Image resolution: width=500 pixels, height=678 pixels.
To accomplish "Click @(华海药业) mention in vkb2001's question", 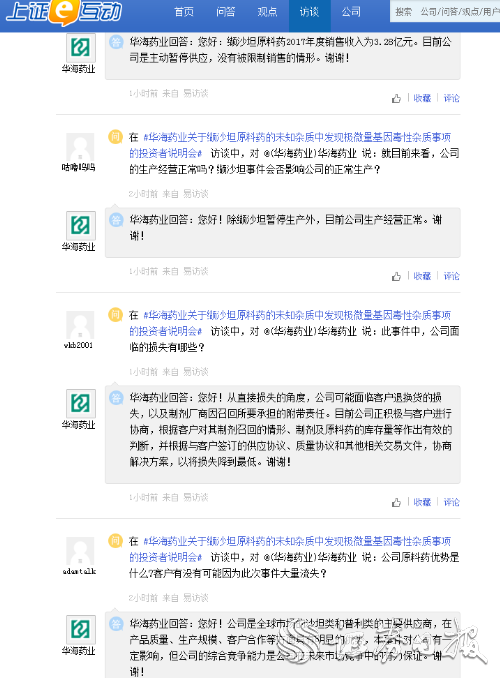I will coord(290,331).
